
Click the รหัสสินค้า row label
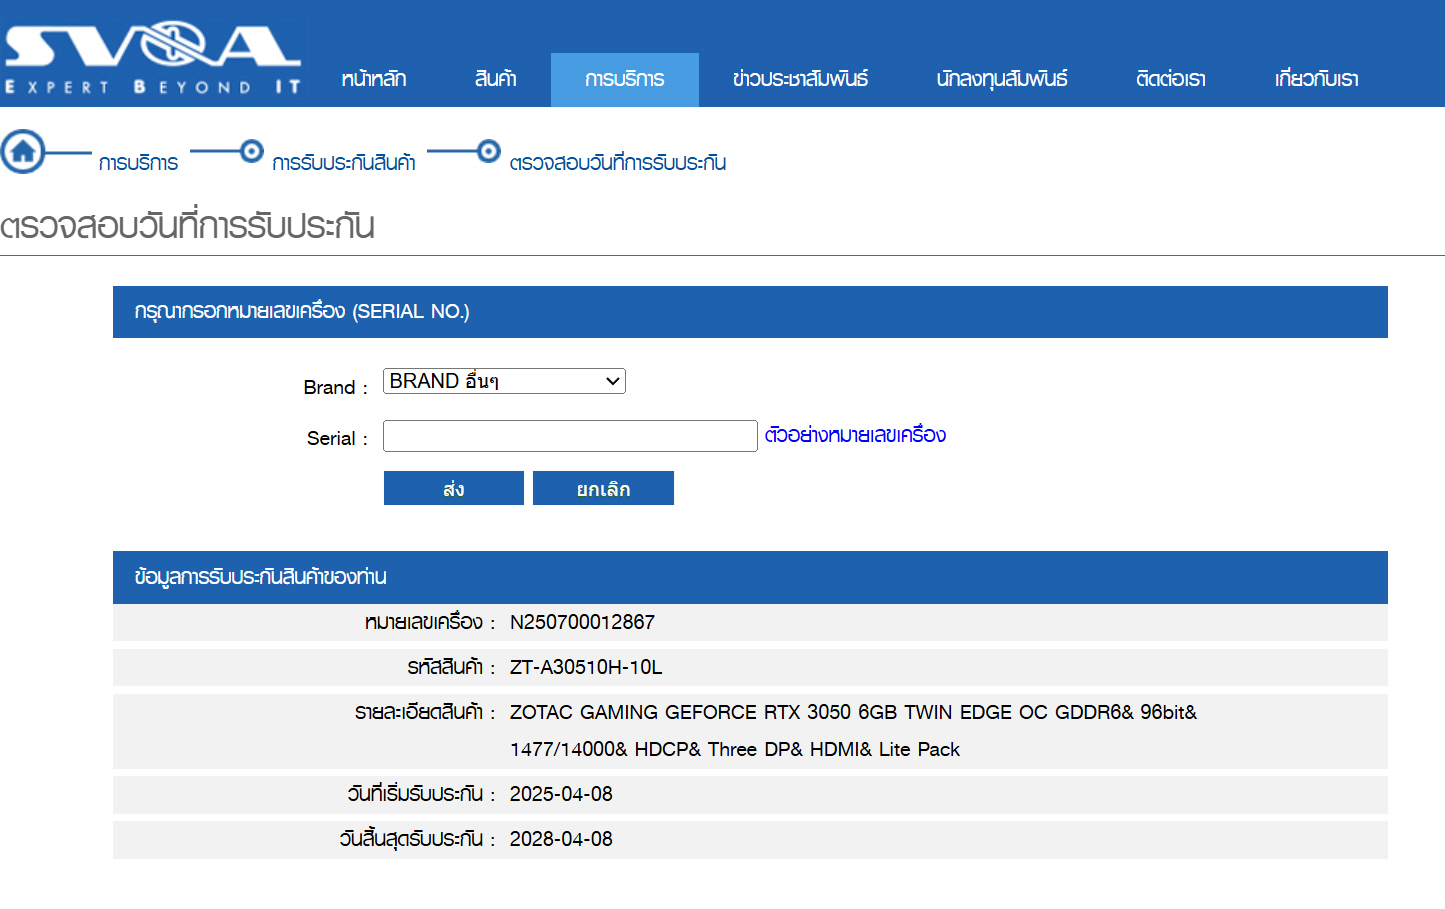click(x=451, y=667)
